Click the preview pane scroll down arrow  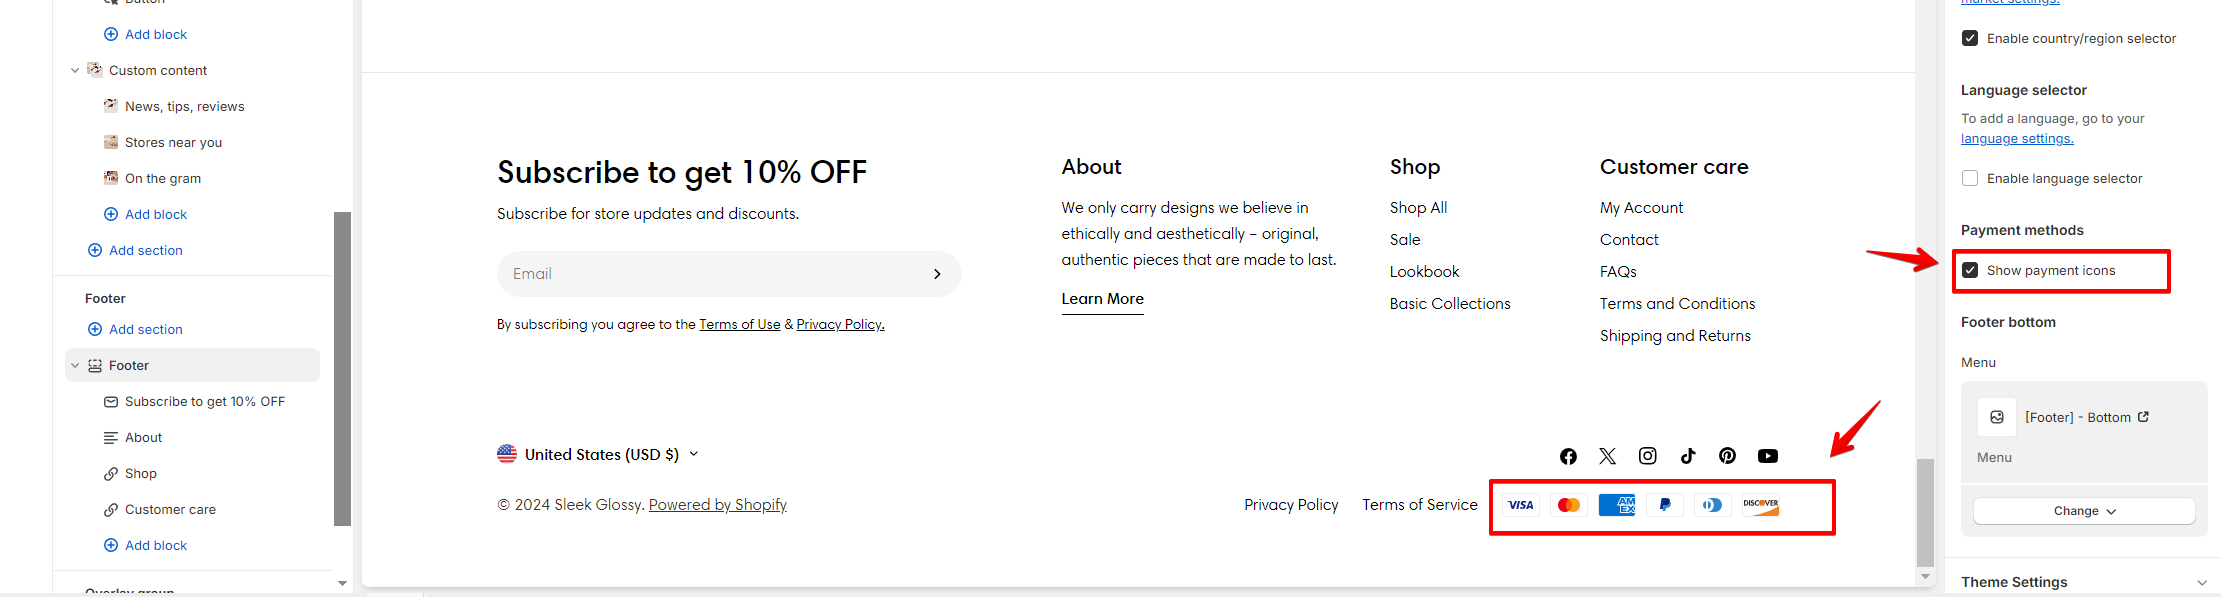(x=1925, y=577)
